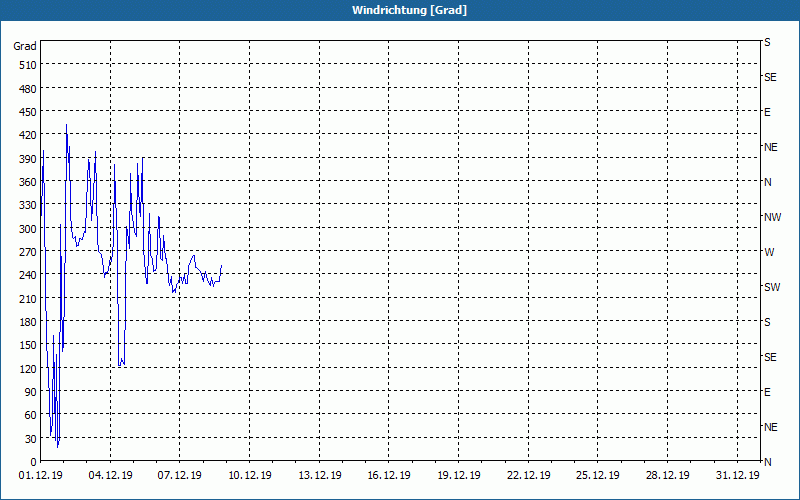Click the 90 y-axis value
The width and height of the screenshot is (800, 500).
(31, 392)
